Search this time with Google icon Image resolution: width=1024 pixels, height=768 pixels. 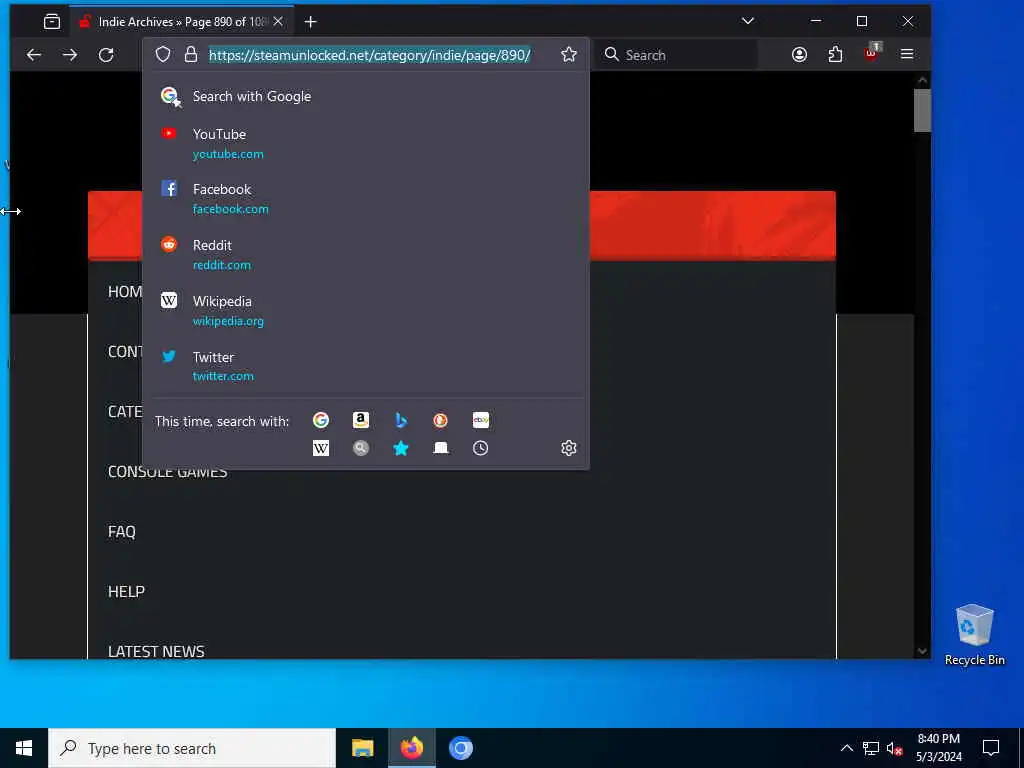[321, 420]
